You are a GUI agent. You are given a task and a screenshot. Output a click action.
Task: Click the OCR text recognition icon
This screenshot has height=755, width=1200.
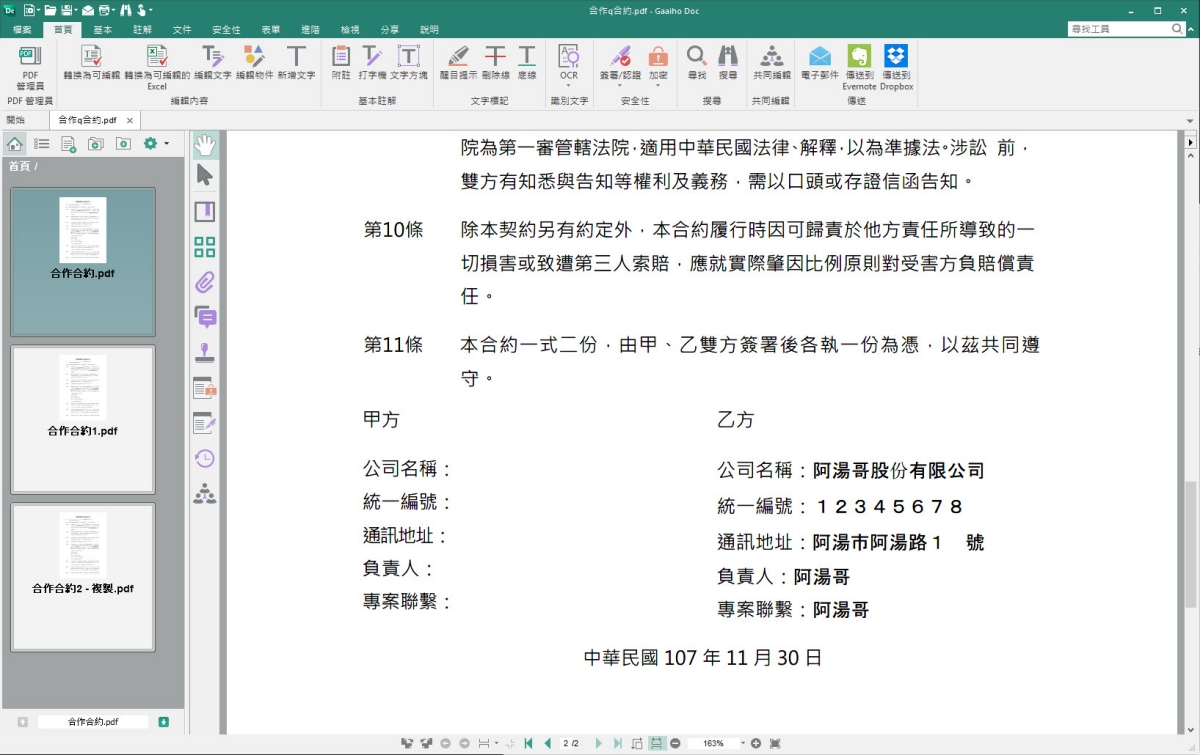pos(568,61)
